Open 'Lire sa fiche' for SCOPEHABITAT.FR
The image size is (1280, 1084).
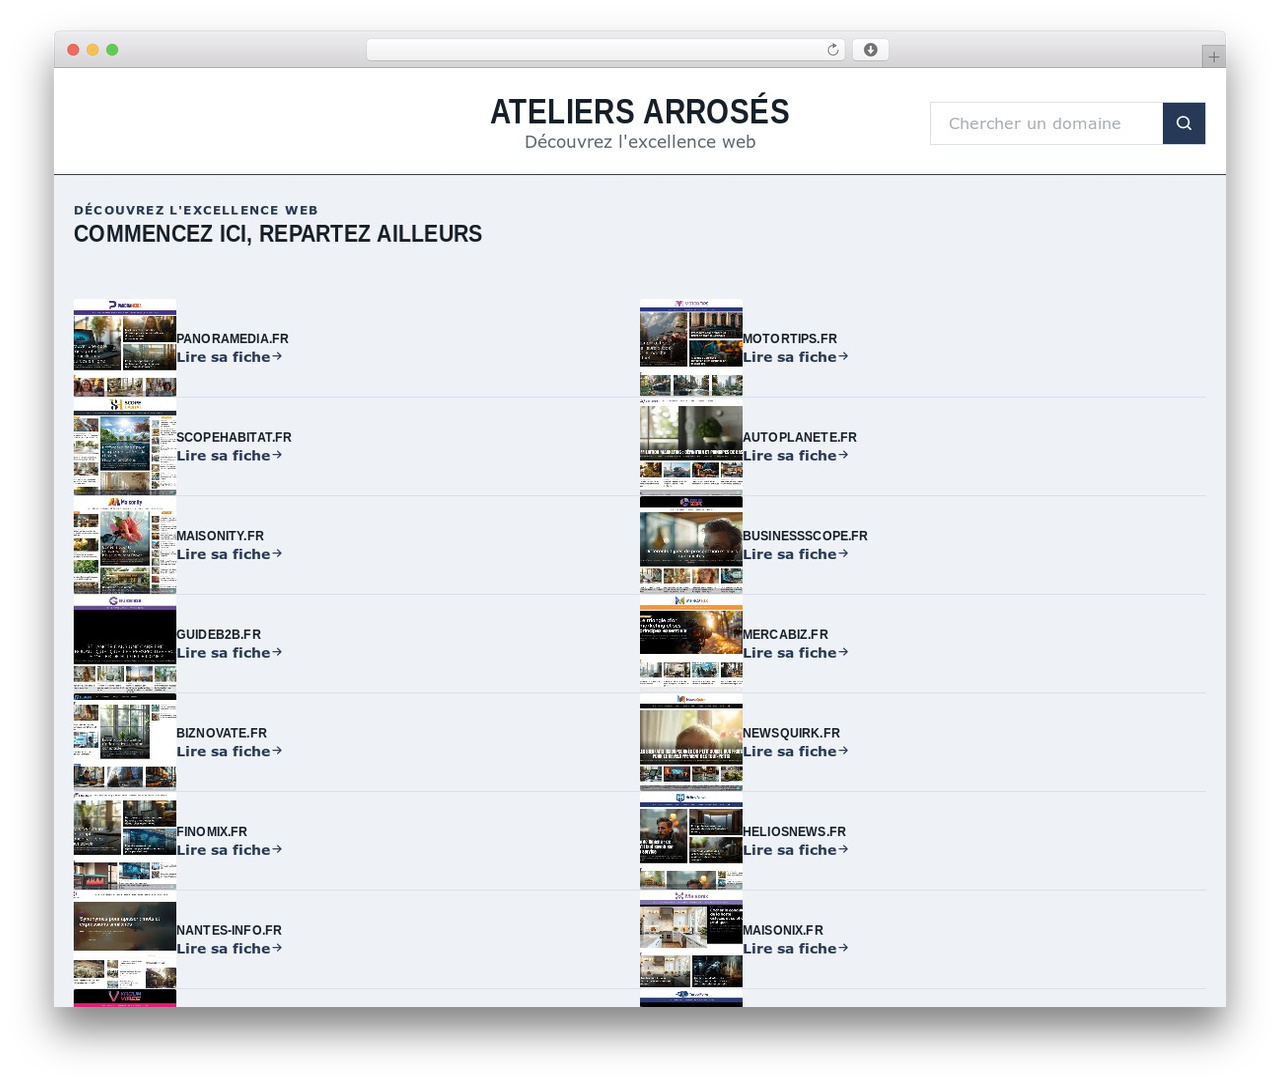tap(229, 456)
